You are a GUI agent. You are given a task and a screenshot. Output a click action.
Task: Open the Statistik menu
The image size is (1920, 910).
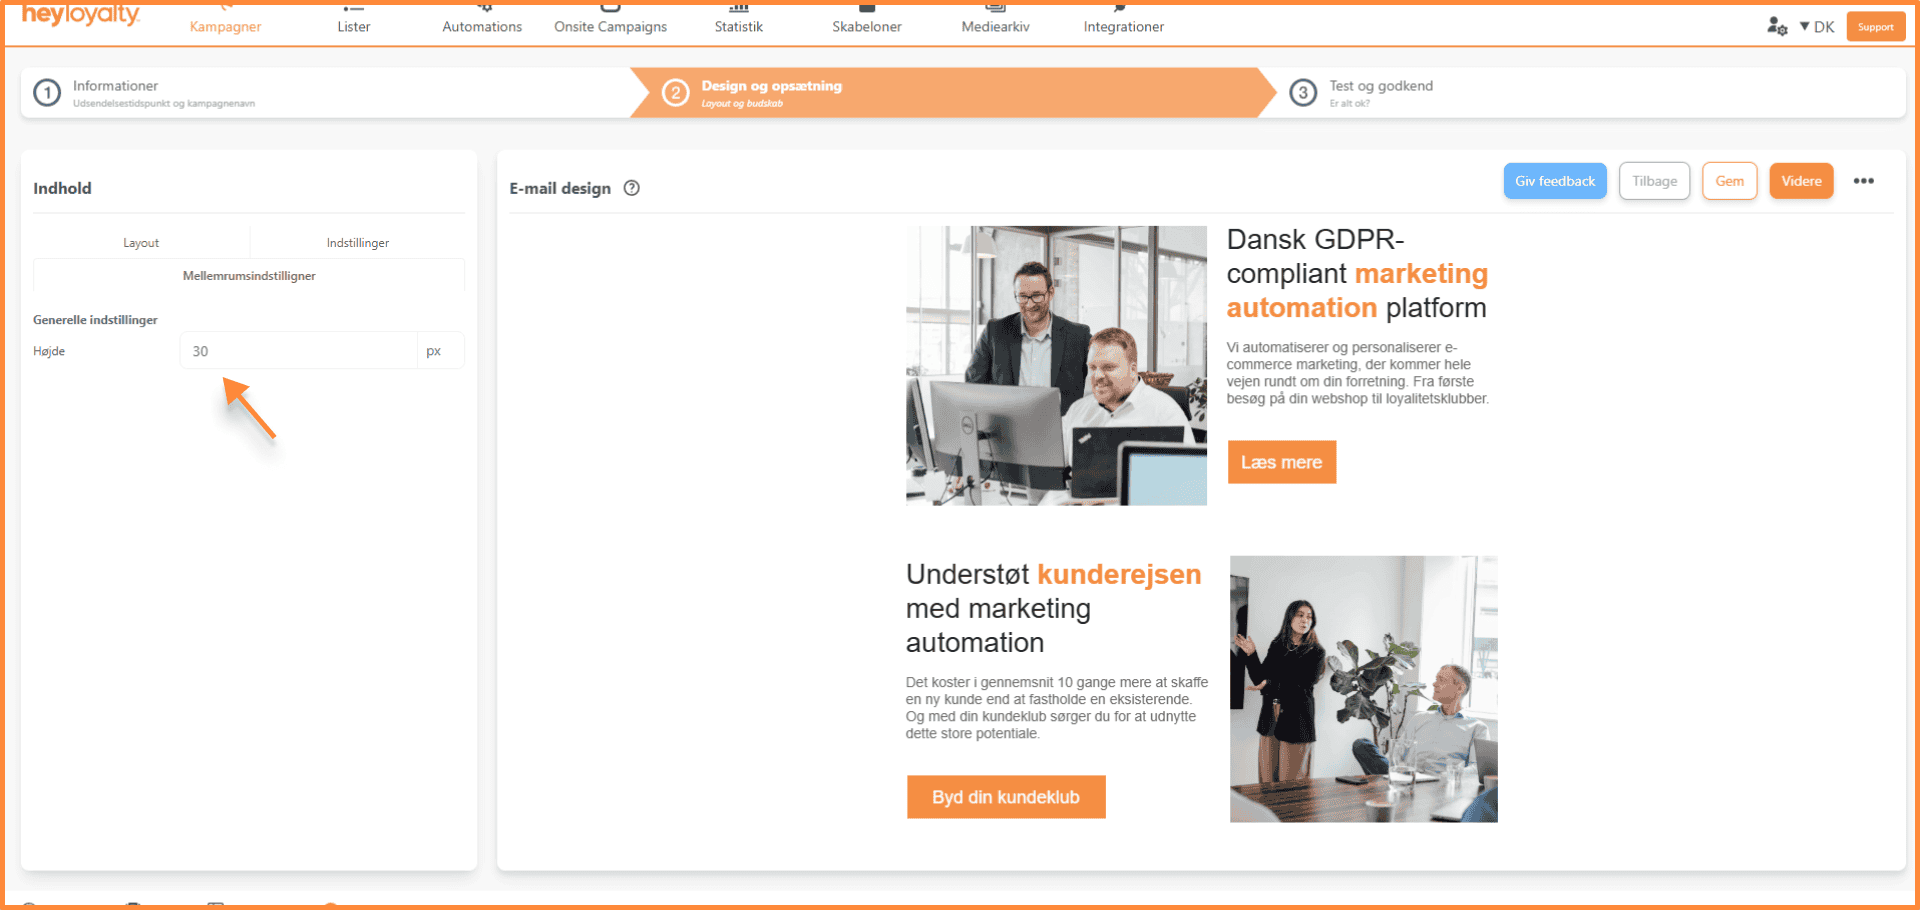(739, 27)
